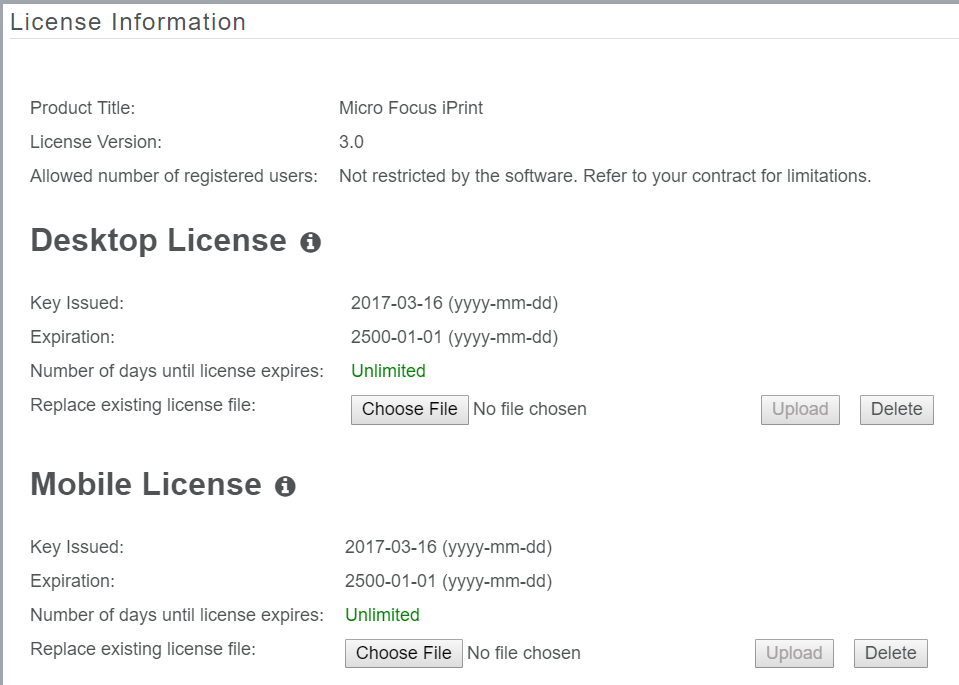Click the Desktop License heading text
The image size is (959, 685).
[158, 241]
